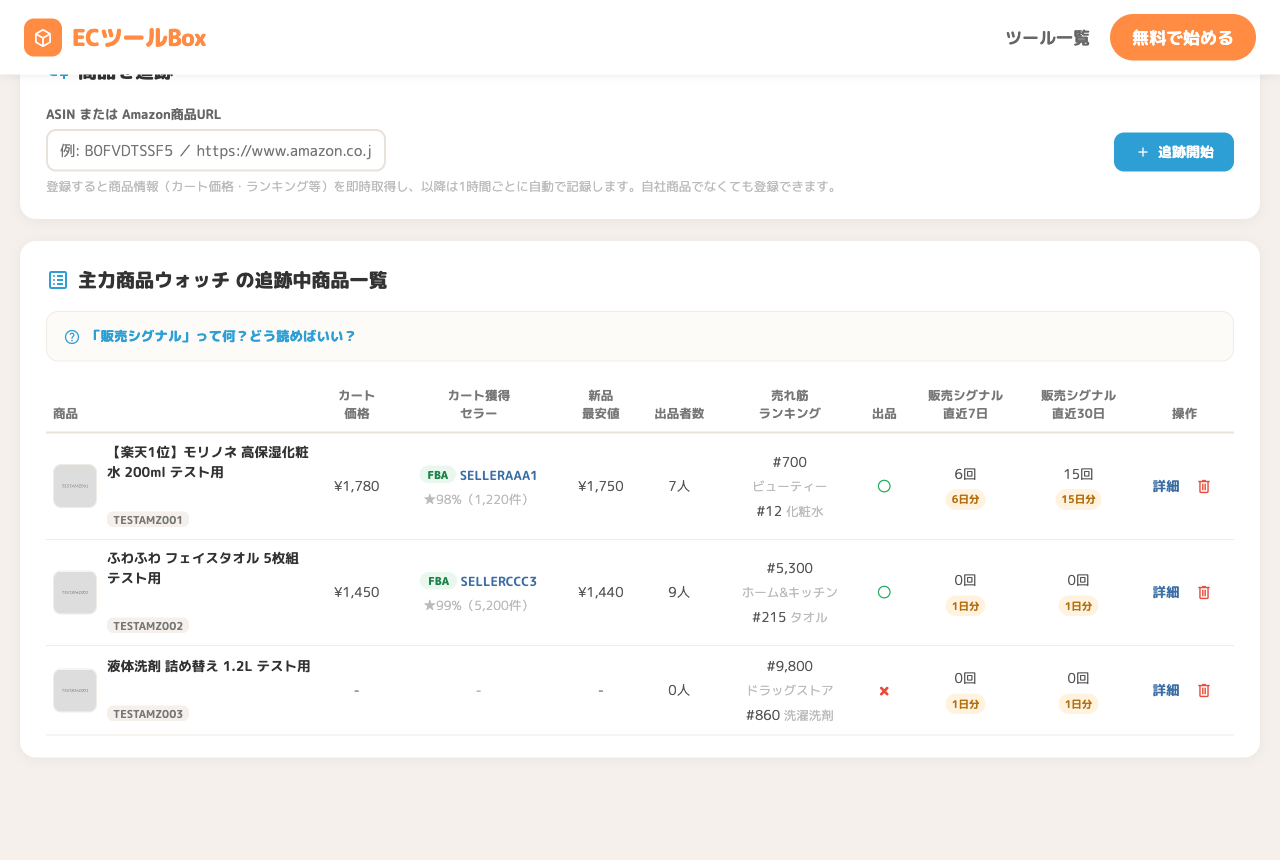Viewport: 1280px width, 860px height.
Task: Click cart price ¥1,450
Action: 357,592
